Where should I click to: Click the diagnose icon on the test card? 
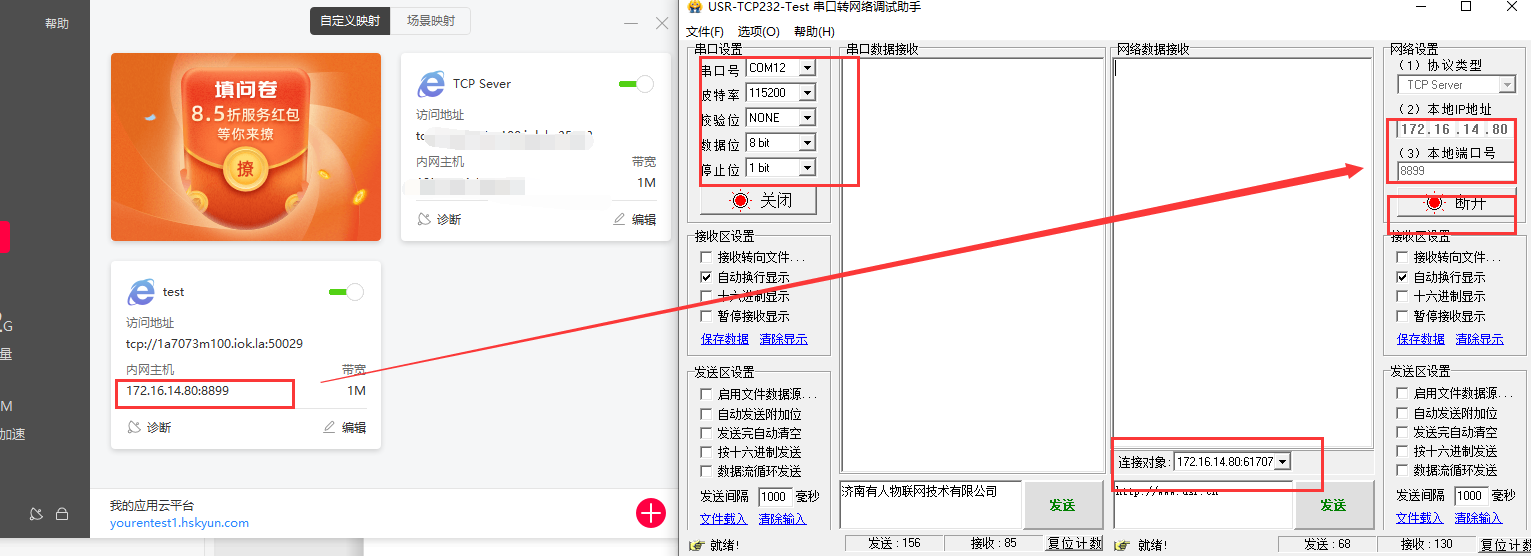click(x=135, y=427)
